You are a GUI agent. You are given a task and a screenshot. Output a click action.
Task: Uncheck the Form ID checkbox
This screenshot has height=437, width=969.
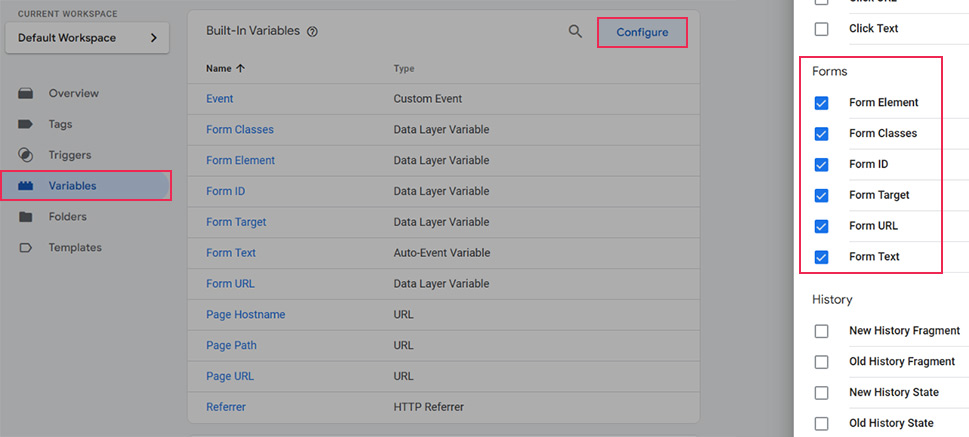coord(821,164)
